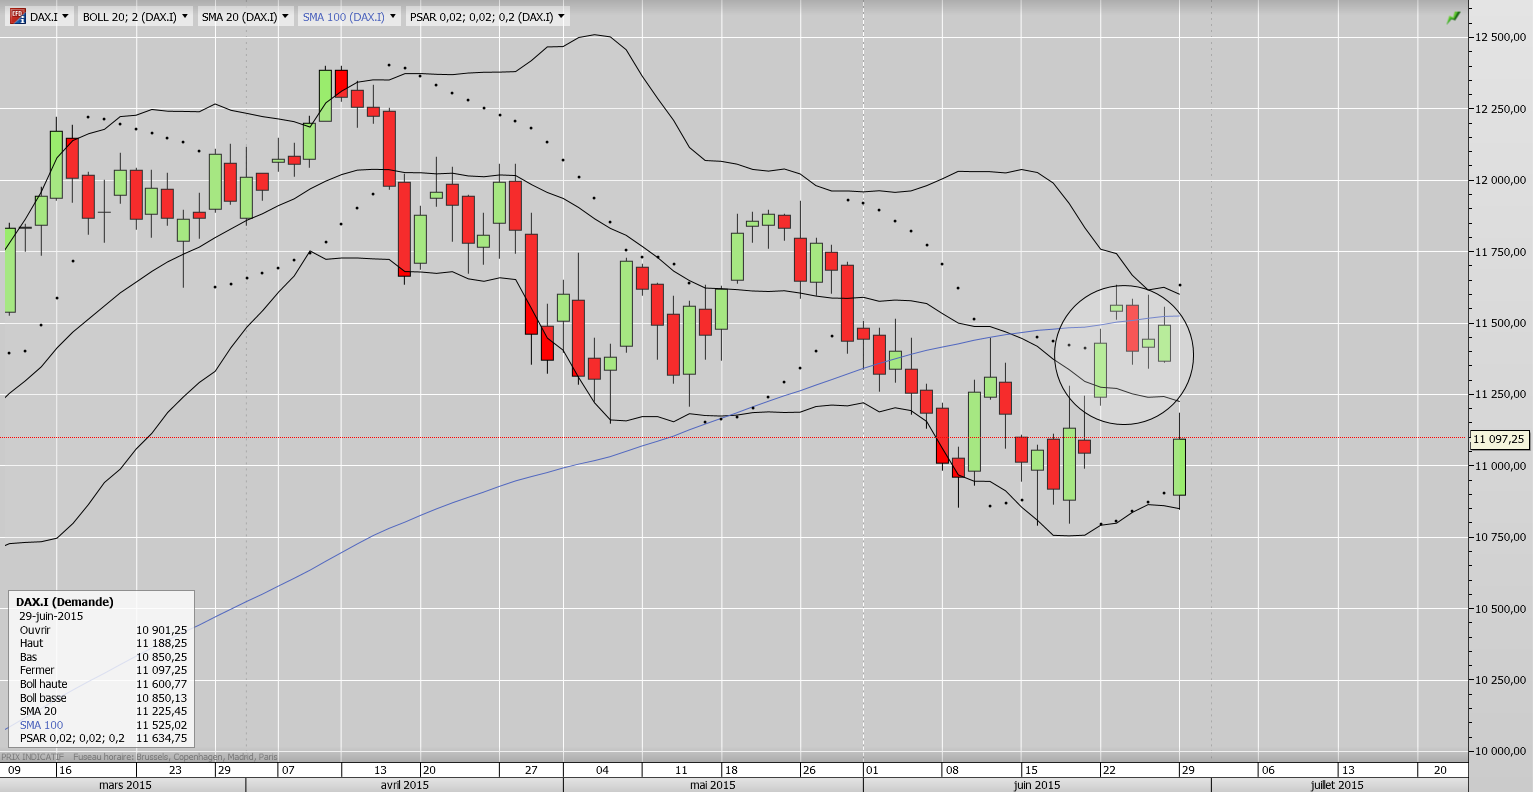This screenshot has height=792, width=1533.
Task: Click the PRIX INDICATIF notice
Action: pyautogui.click(x=32, y=757)
